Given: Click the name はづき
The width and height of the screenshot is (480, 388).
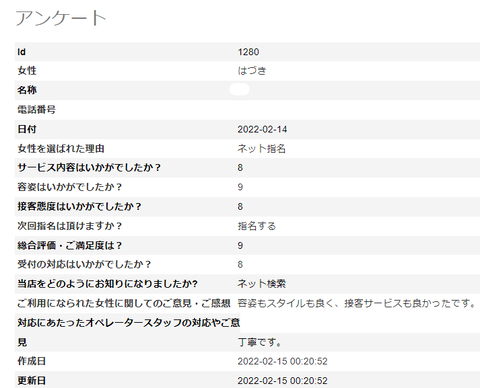Looking at the screenshot, I should click(x=252, y=71).
